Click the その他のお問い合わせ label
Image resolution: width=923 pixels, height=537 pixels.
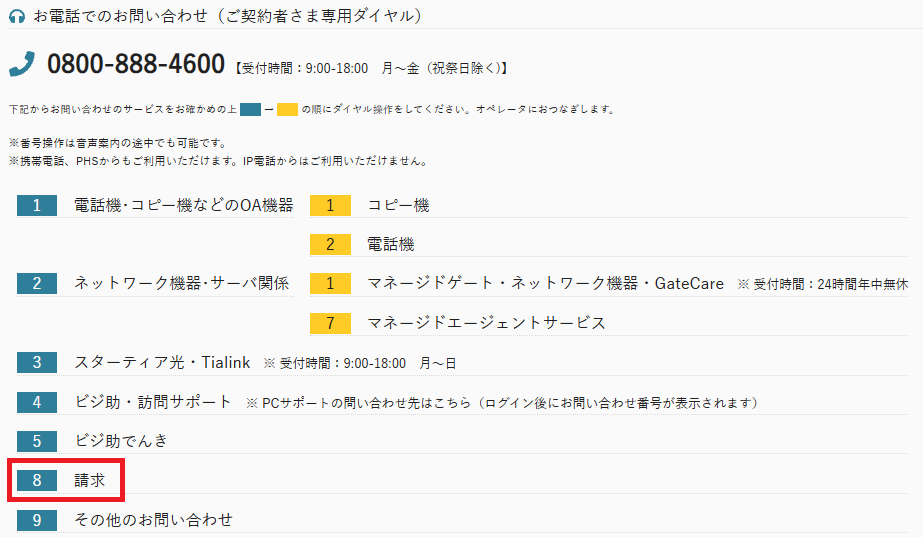point(153,520)
